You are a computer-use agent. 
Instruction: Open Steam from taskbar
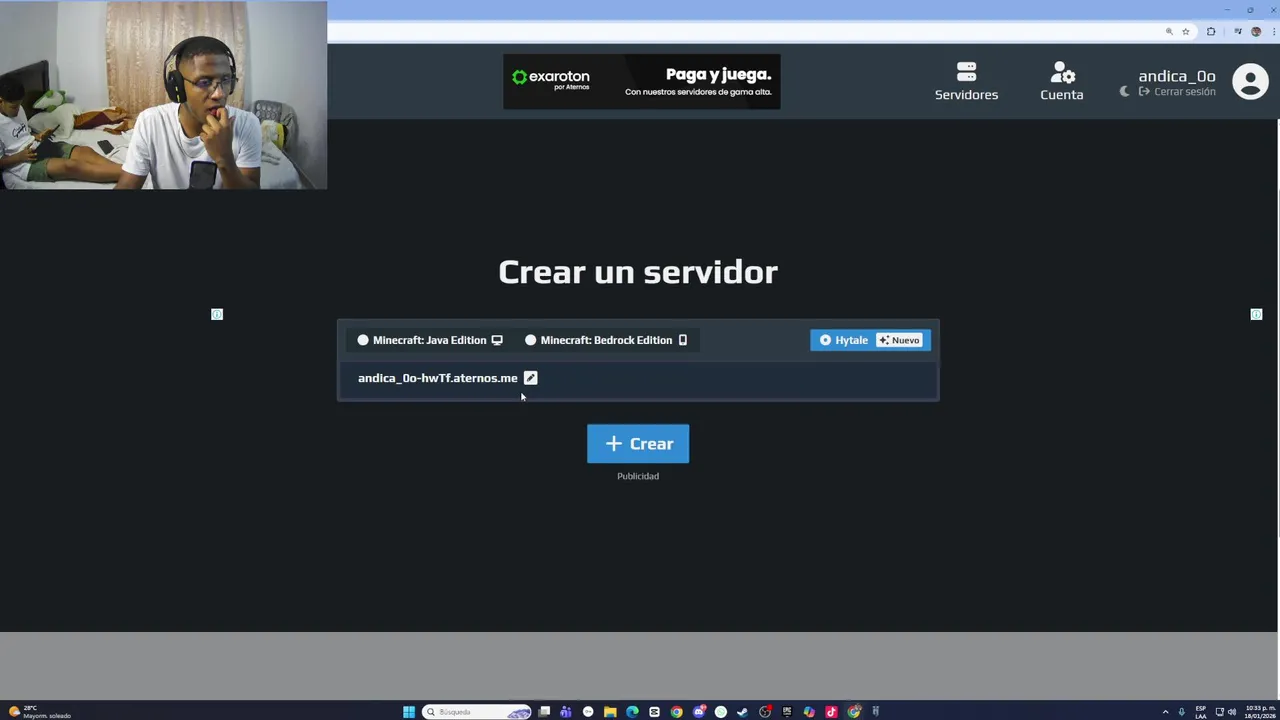coord(743,712)
